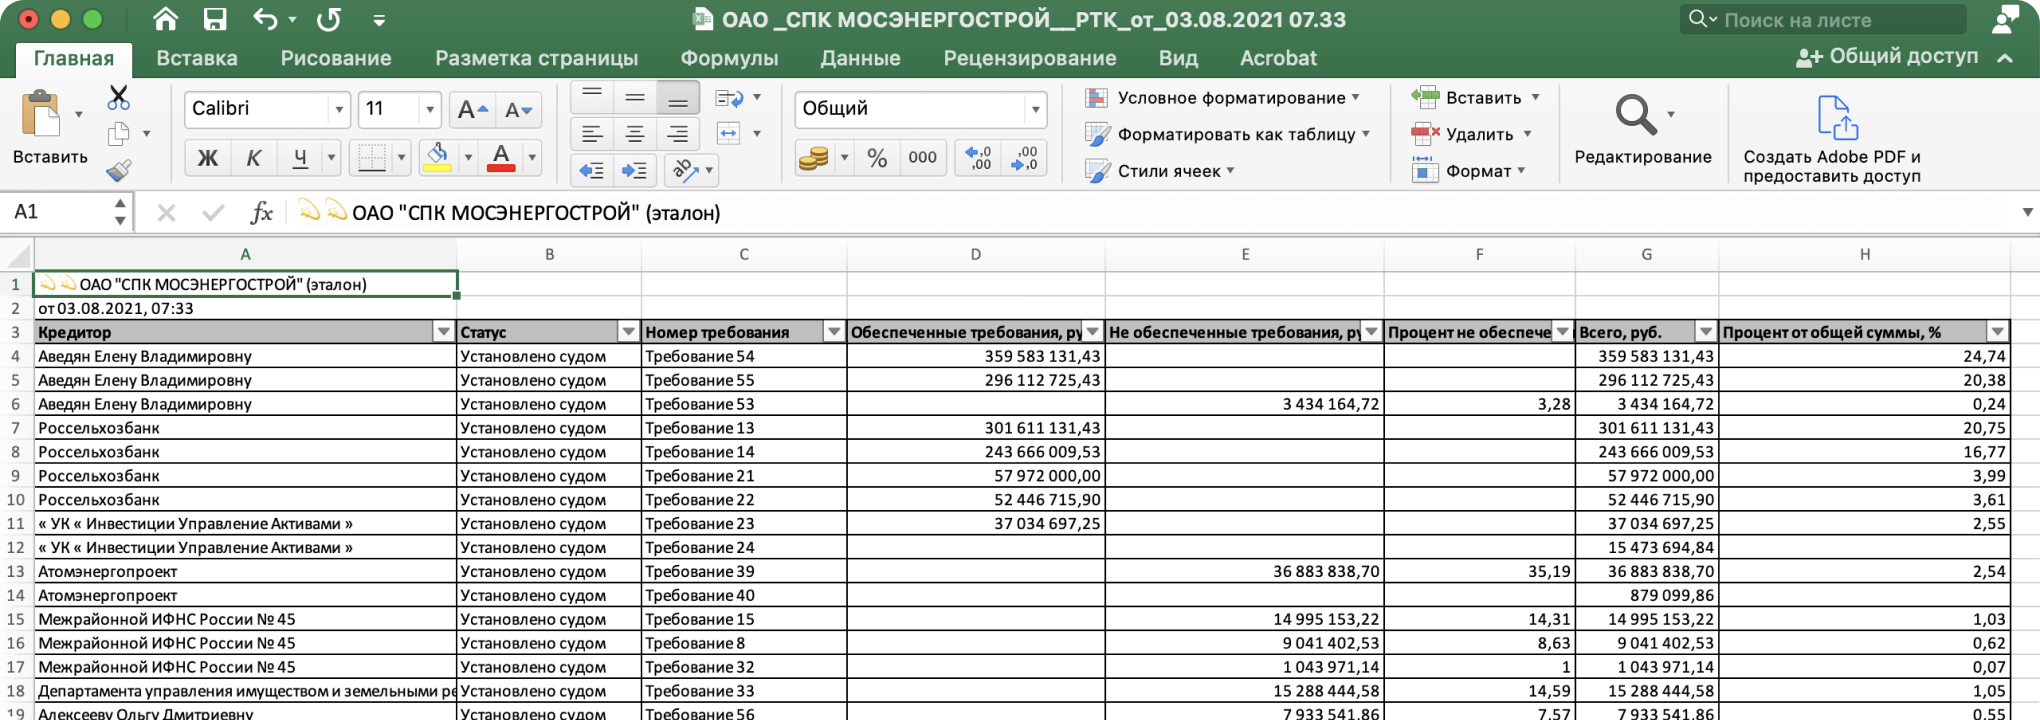Click Вставить cells button
2040x720 pixels.
click(1466, 97)
